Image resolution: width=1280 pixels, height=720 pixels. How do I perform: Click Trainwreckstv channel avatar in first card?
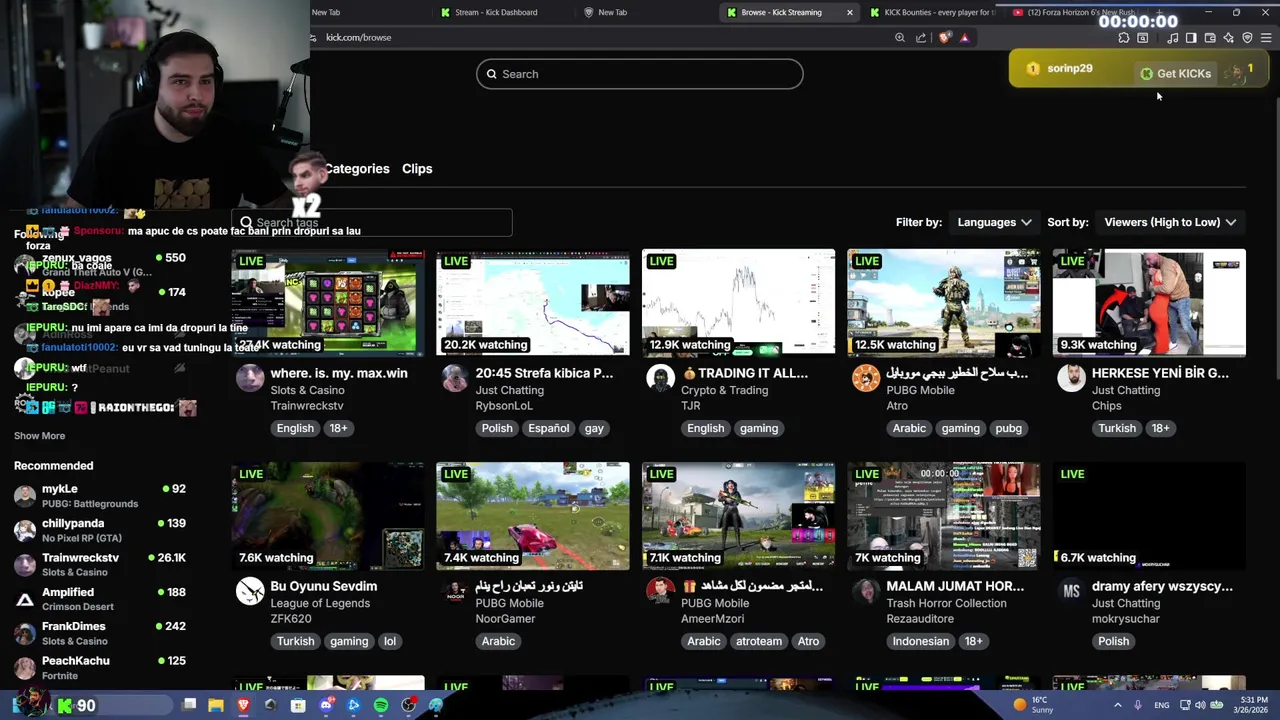click(x=250, y=379)
